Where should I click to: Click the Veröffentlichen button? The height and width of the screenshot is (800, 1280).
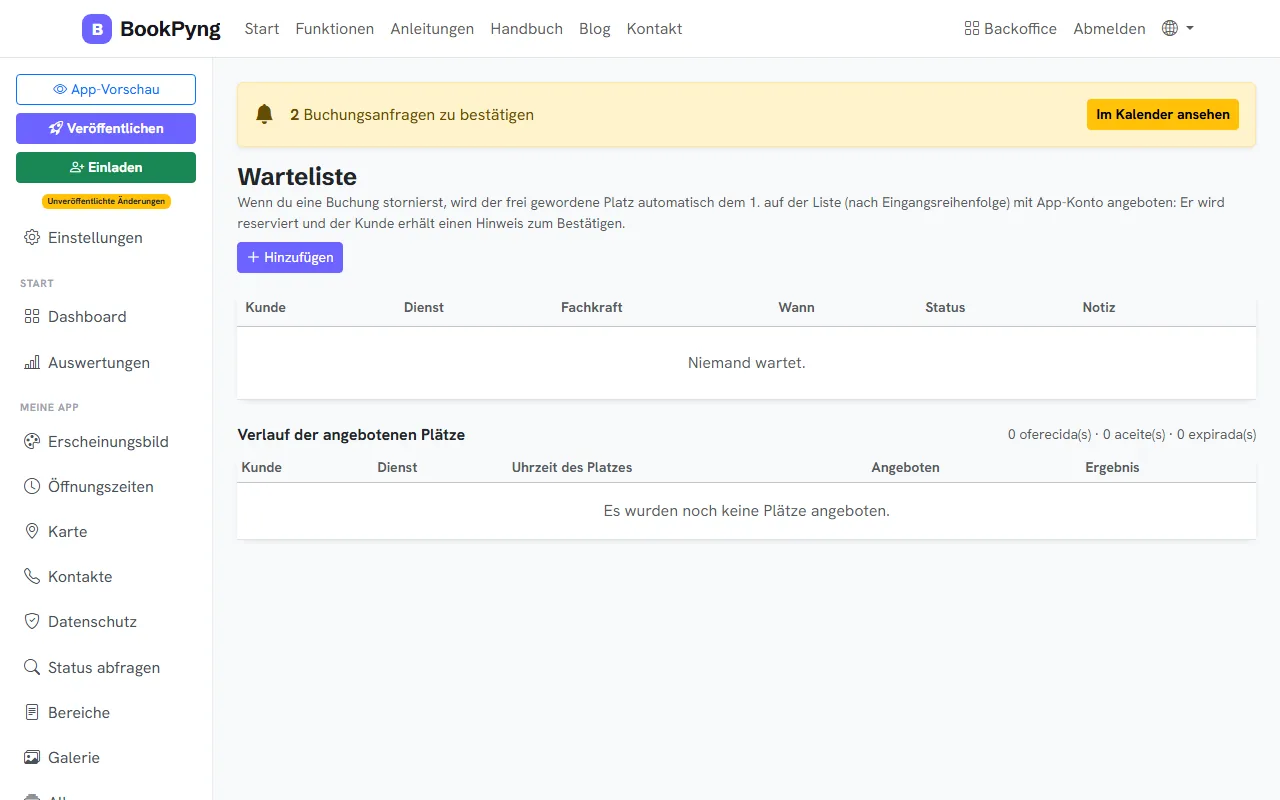point(106,128)
